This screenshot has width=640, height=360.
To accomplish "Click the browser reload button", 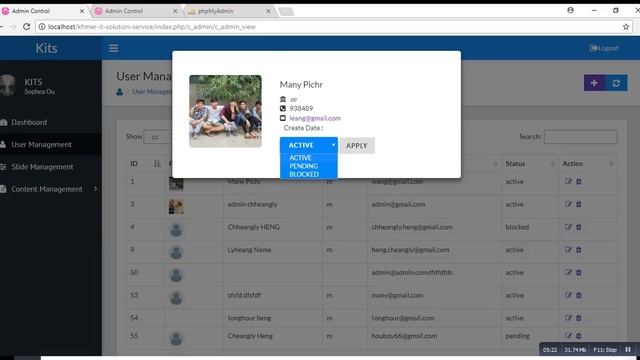I will coord(27,27).
